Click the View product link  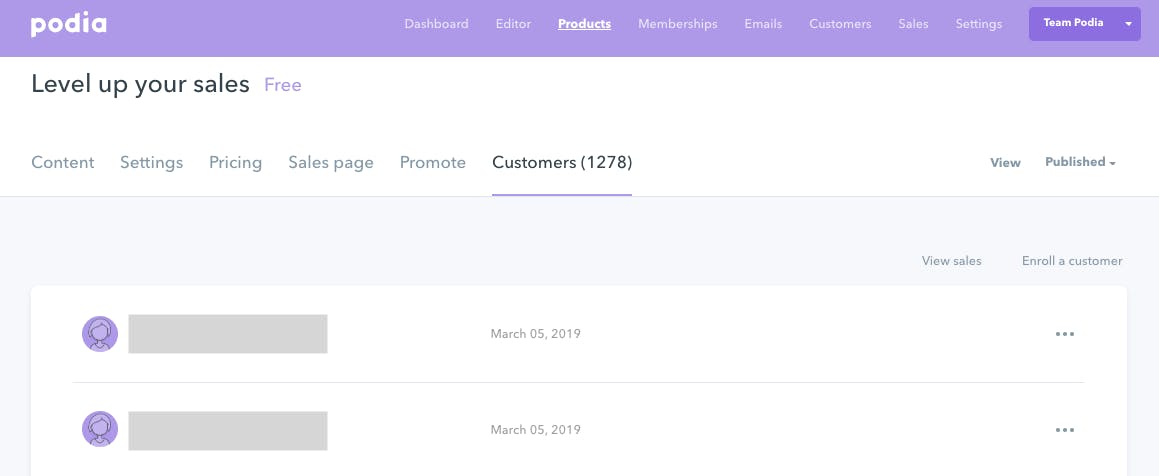point(1005,163)
